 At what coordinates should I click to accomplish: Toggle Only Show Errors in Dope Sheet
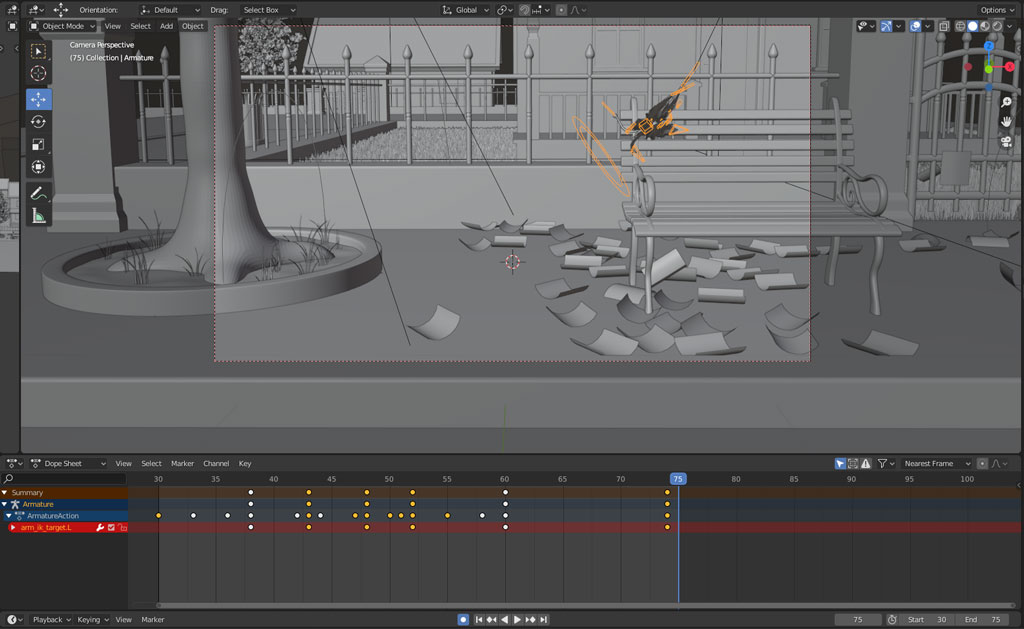pos(866,464)
